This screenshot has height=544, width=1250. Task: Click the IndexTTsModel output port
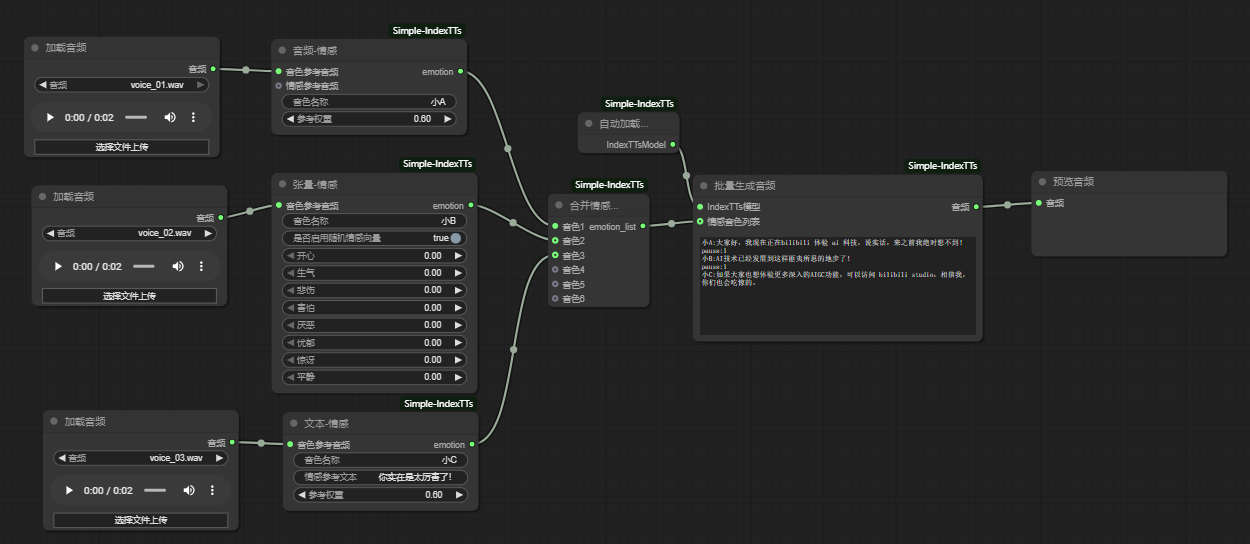point(673,145)
